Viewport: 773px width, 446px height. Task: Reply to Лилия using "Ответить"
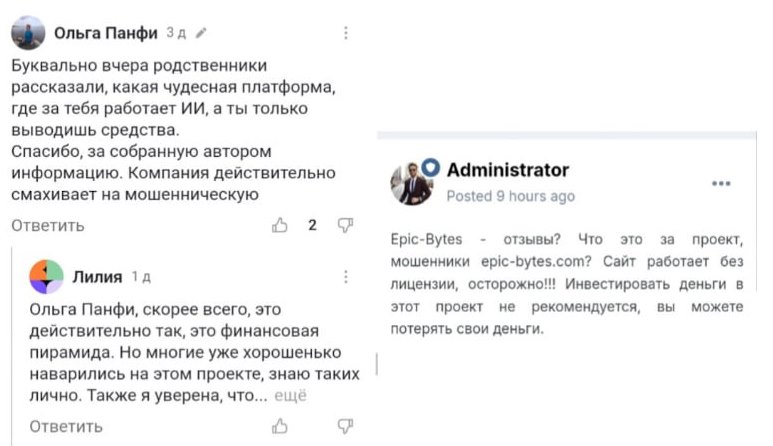pyautogui.click(x=66, y=427)
